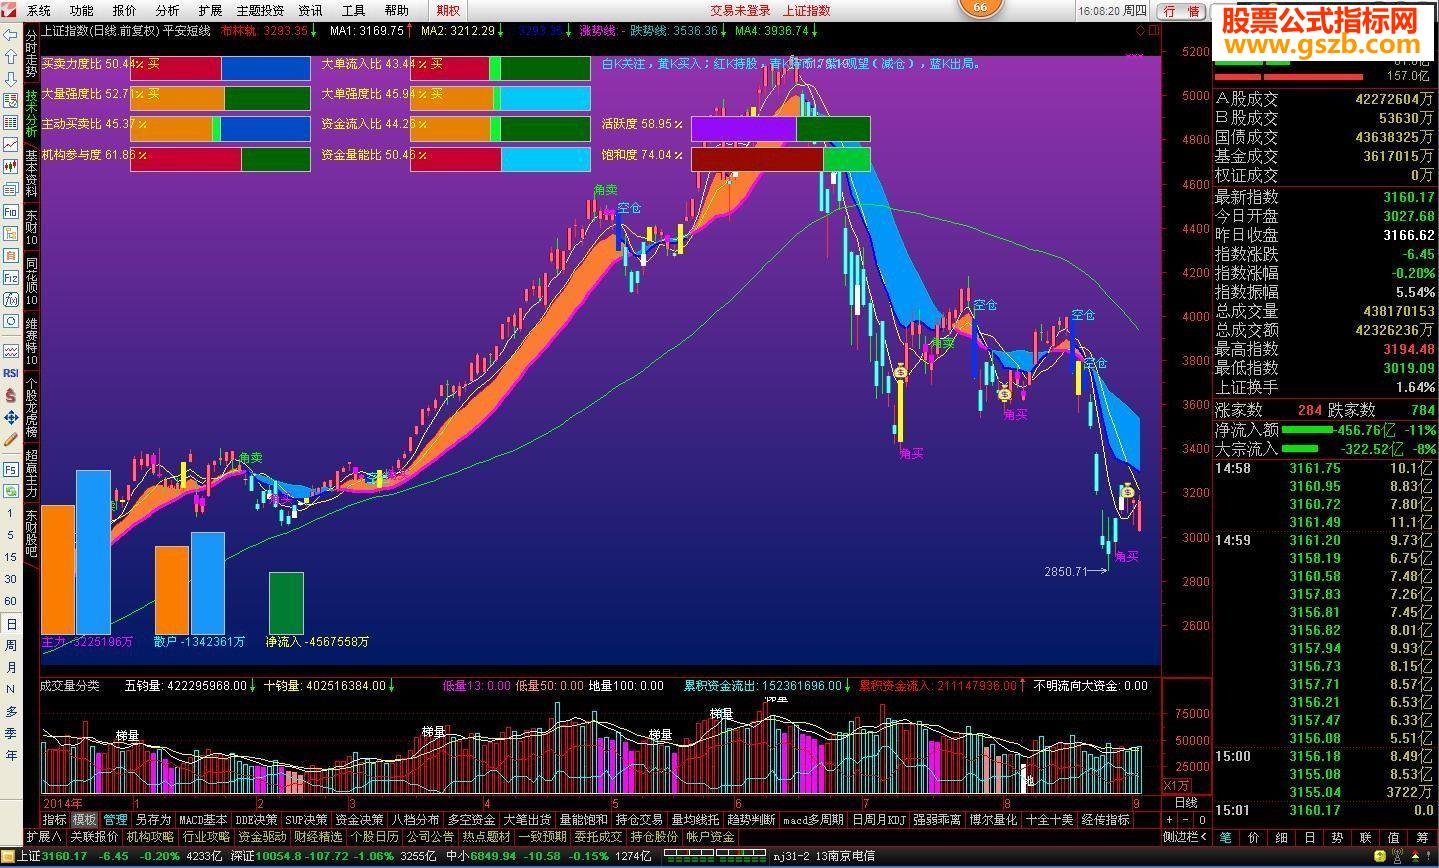Select the 周 weekly period button
This screenshot has height=868, width=1439.
pyautogui.click(x=10, y=646)
